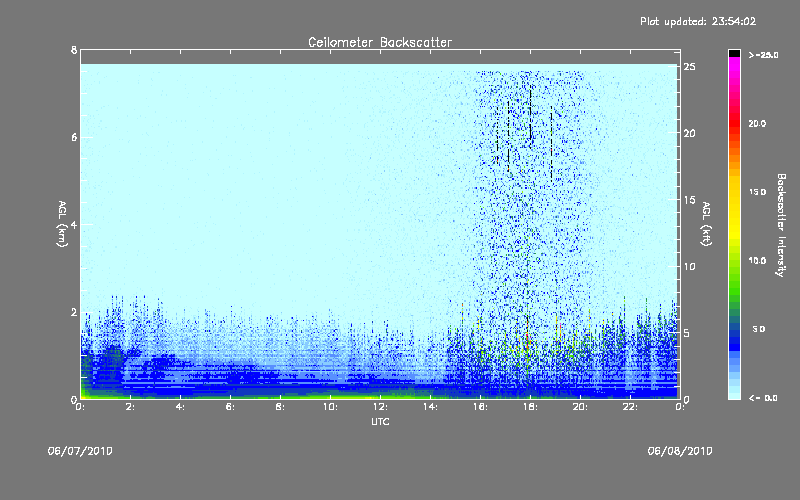
Task: Click the 2 tick on km axis
Action: coord(74,312)
